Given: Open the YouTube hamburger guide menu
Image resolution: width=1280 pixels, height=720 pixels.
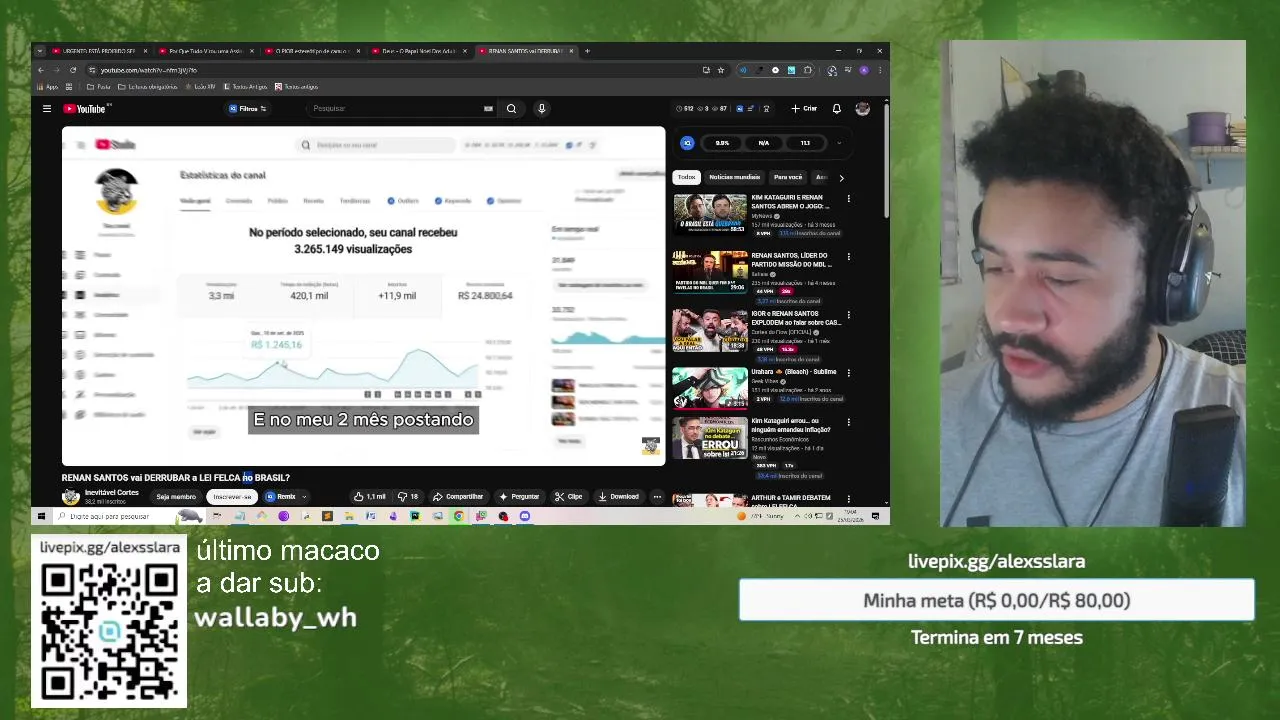Looking at the screenshot, I should (x=46, y=108).
